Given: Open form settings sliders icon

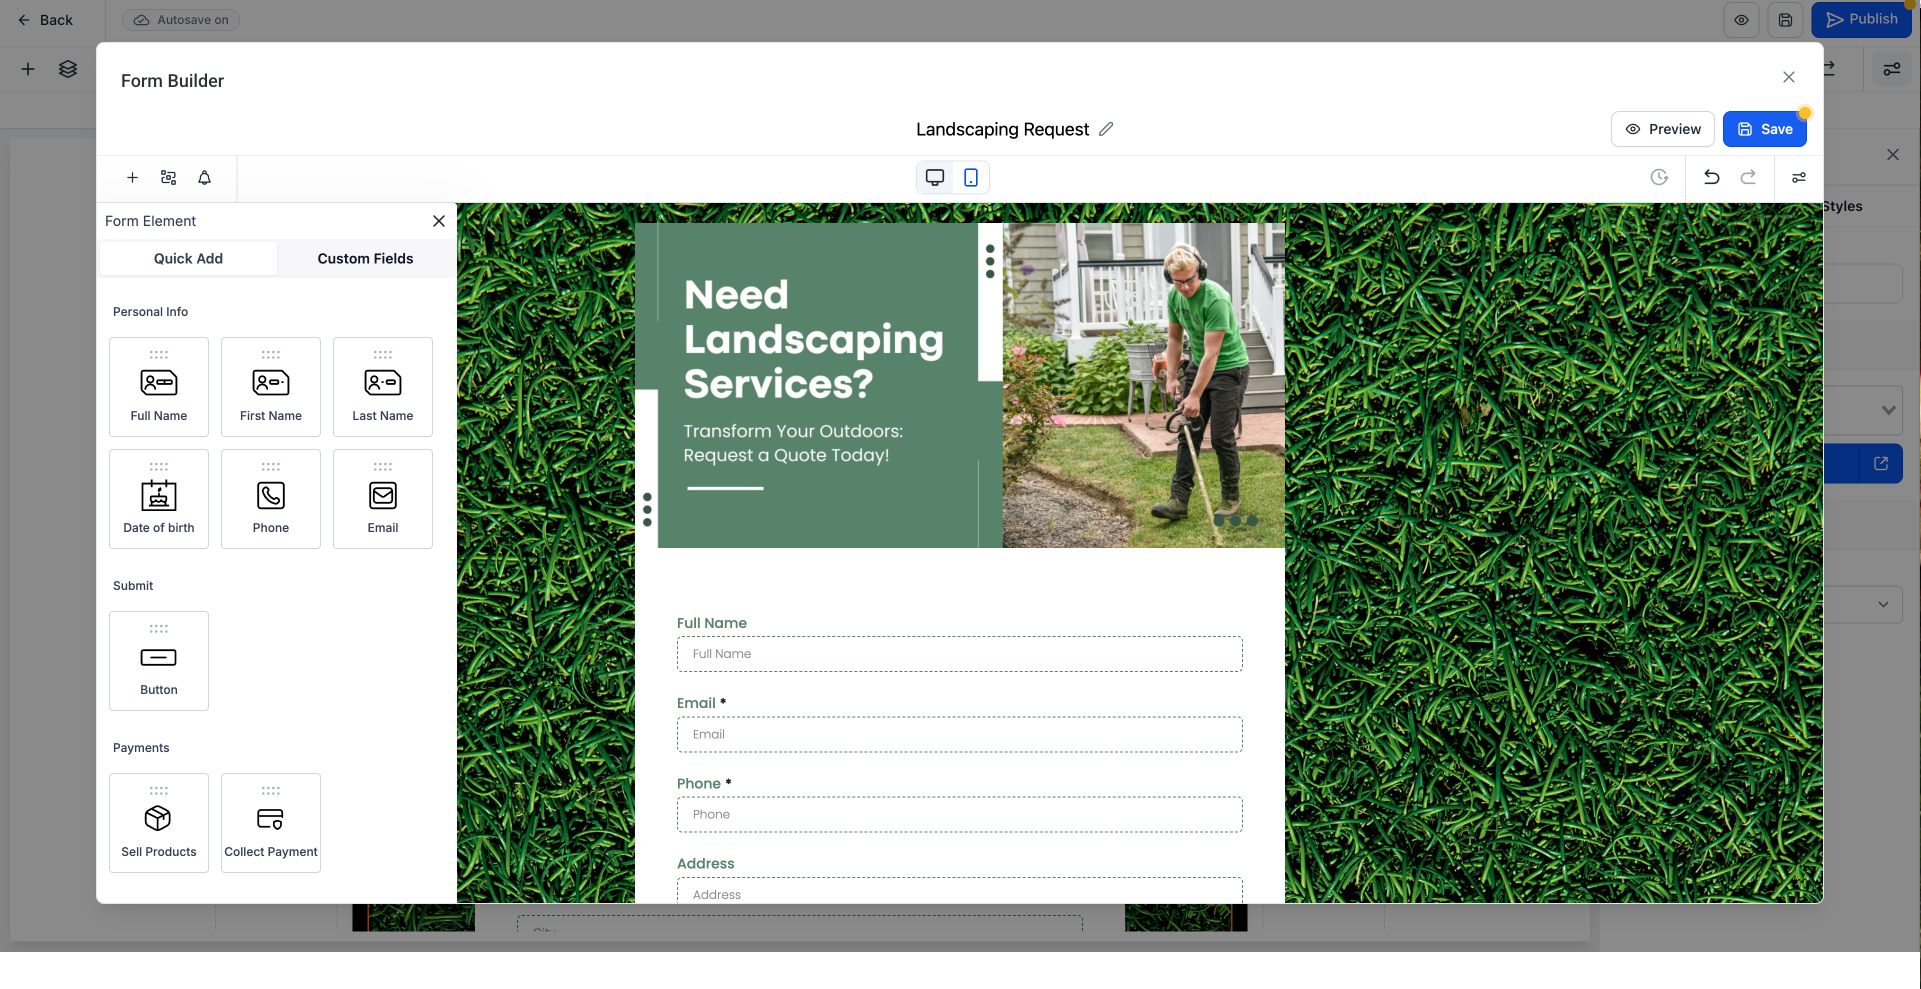Looking at the screenshot, I should (1799, 177).
